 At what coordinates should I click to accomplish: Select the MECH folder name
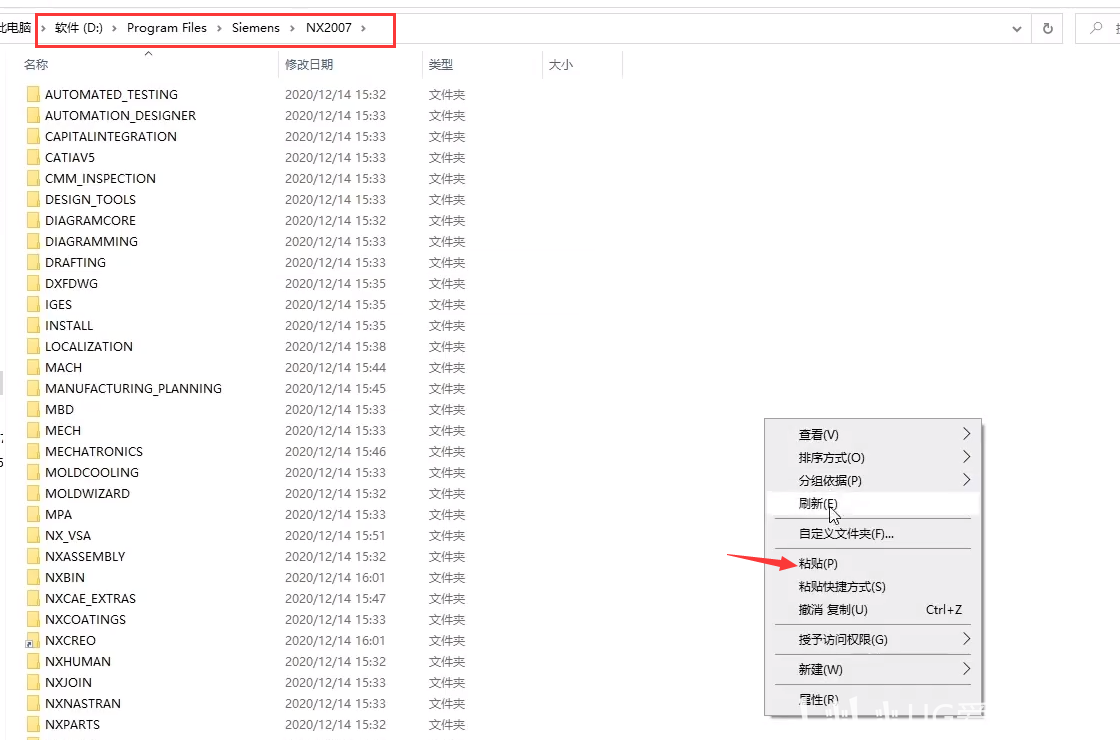pyautogui.click(x=63, y=431)
